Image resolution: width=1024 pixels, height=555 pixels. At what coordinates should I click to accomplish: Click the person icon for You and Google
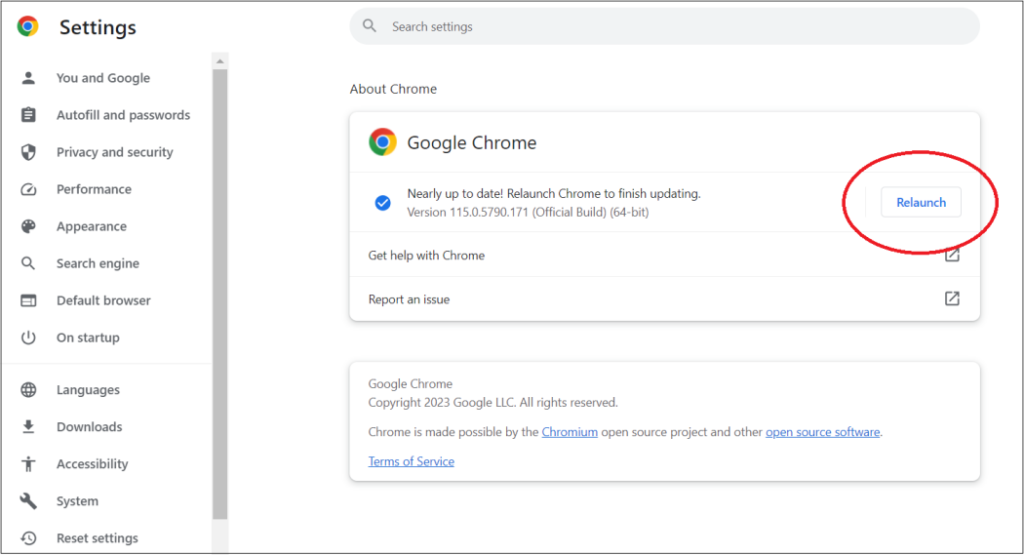(29, 78)
